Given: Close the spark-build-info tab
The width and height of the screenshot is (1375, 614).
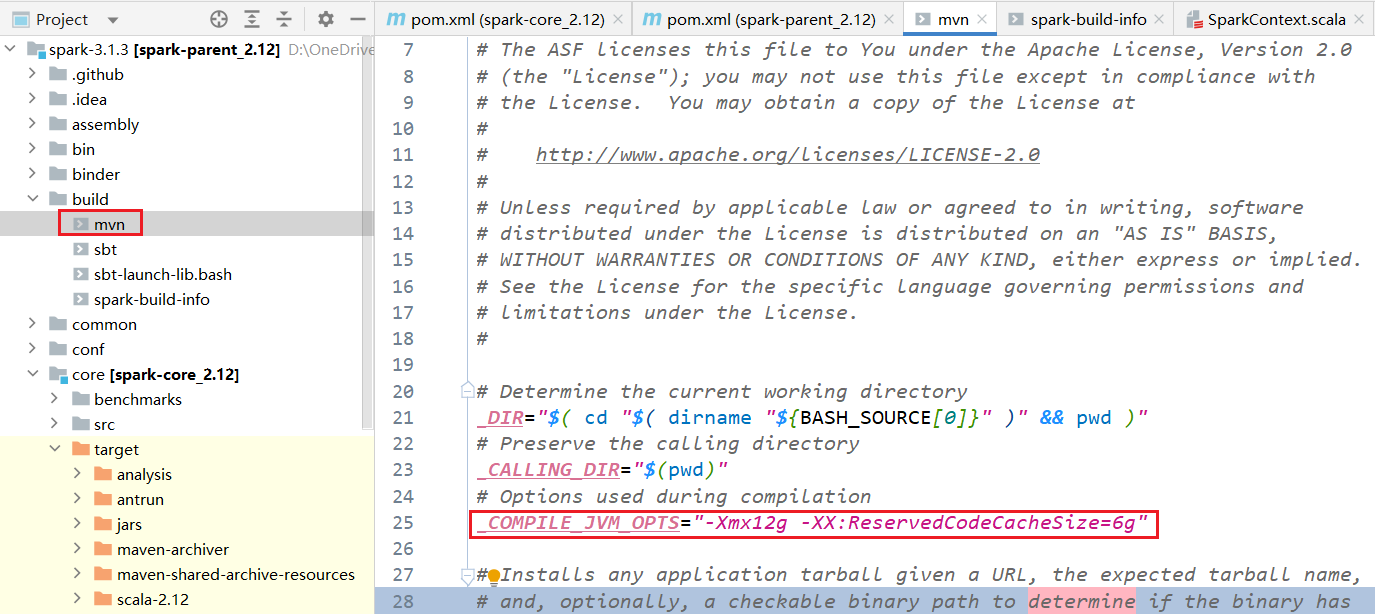Looking at the screenshot, I should tap(1160, 19).
